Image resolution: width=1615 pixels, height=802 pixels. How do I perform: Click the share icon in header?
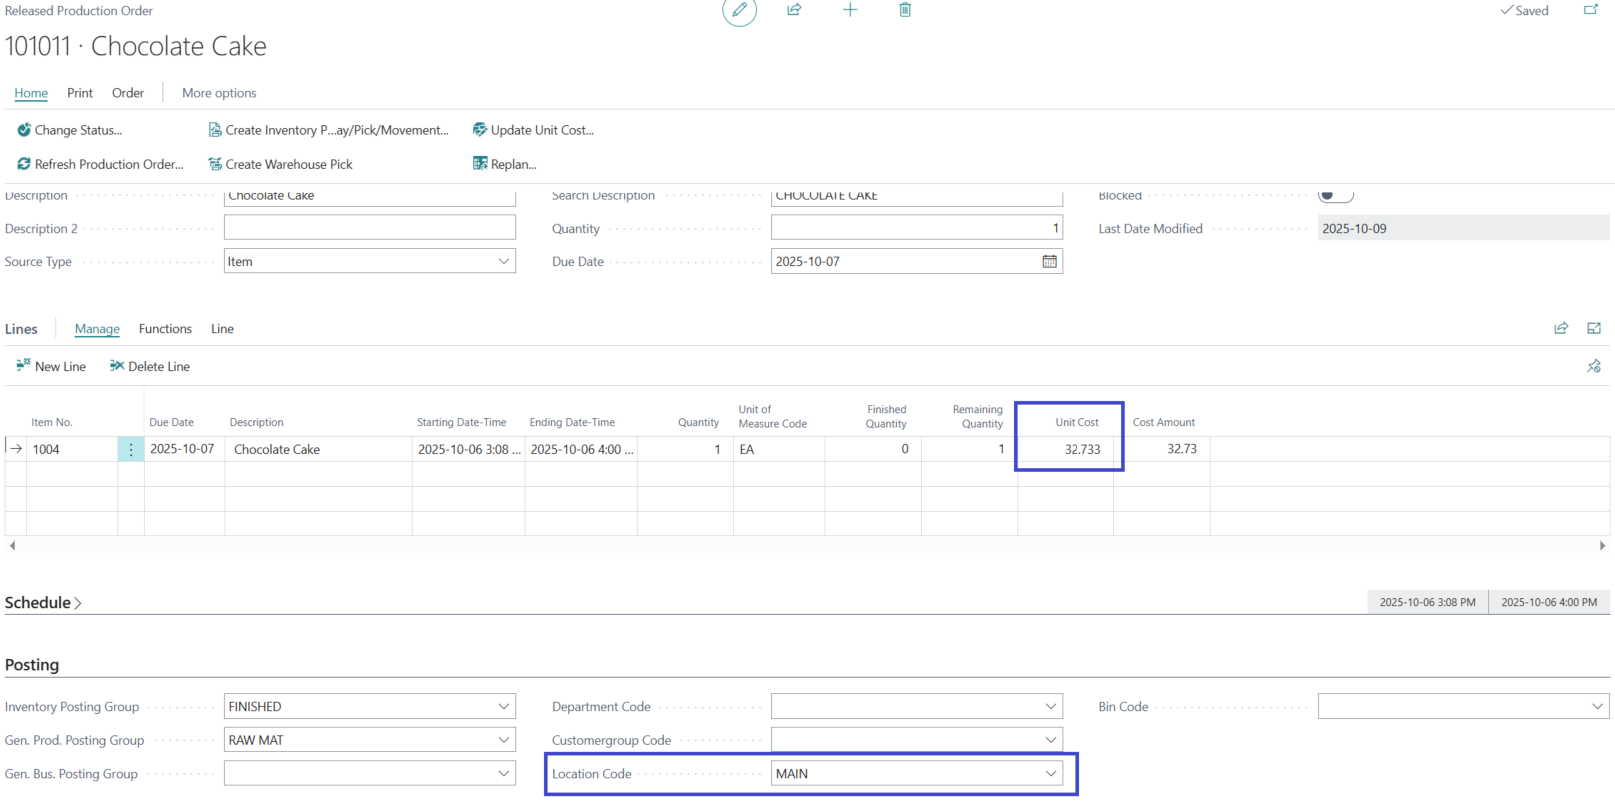coord(794,10)
